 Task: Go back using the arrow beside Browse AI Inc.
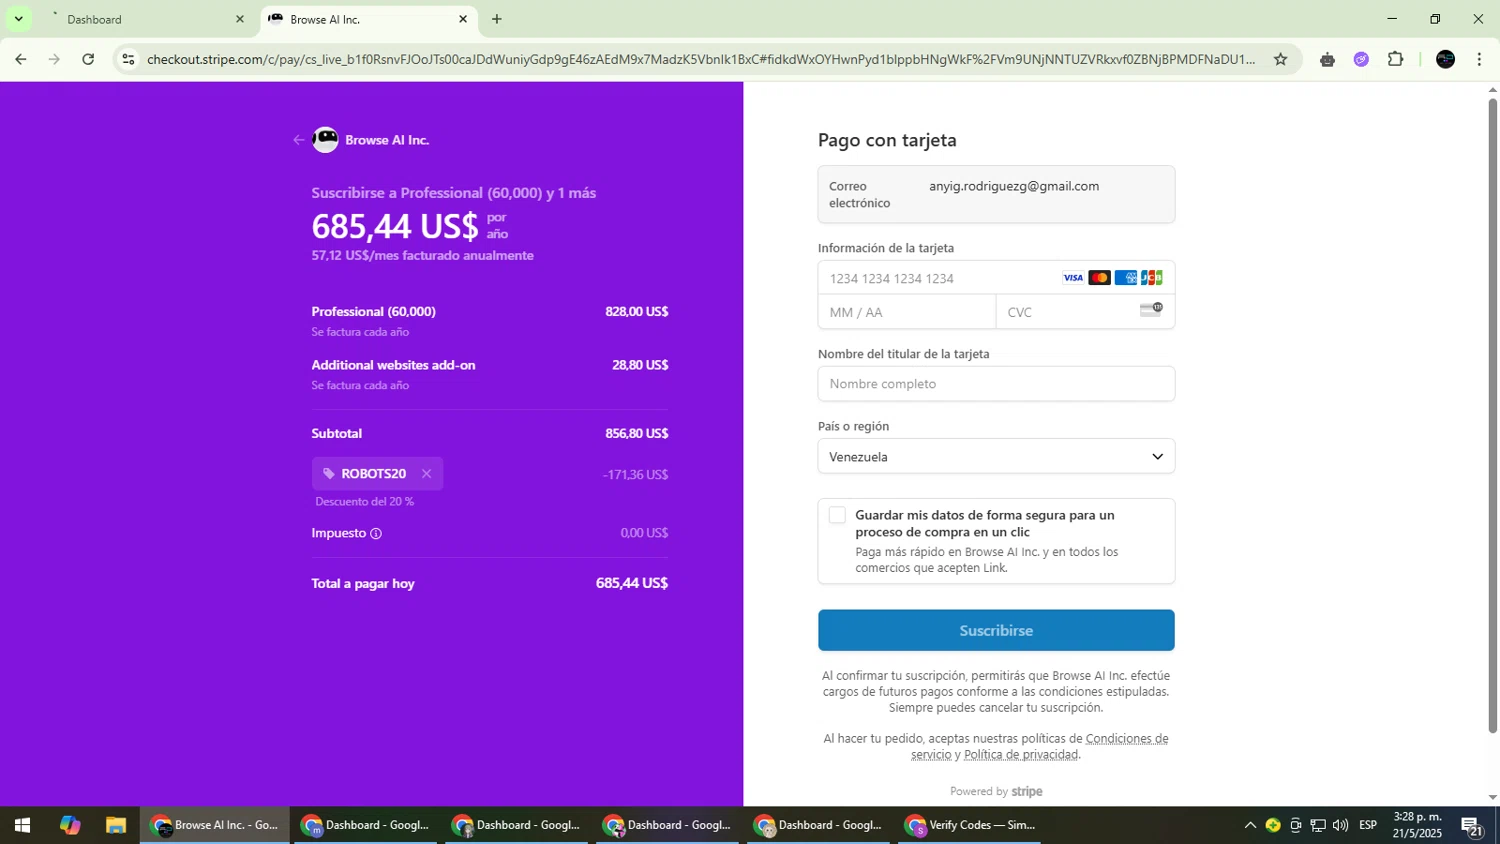[x=298, y=140]
